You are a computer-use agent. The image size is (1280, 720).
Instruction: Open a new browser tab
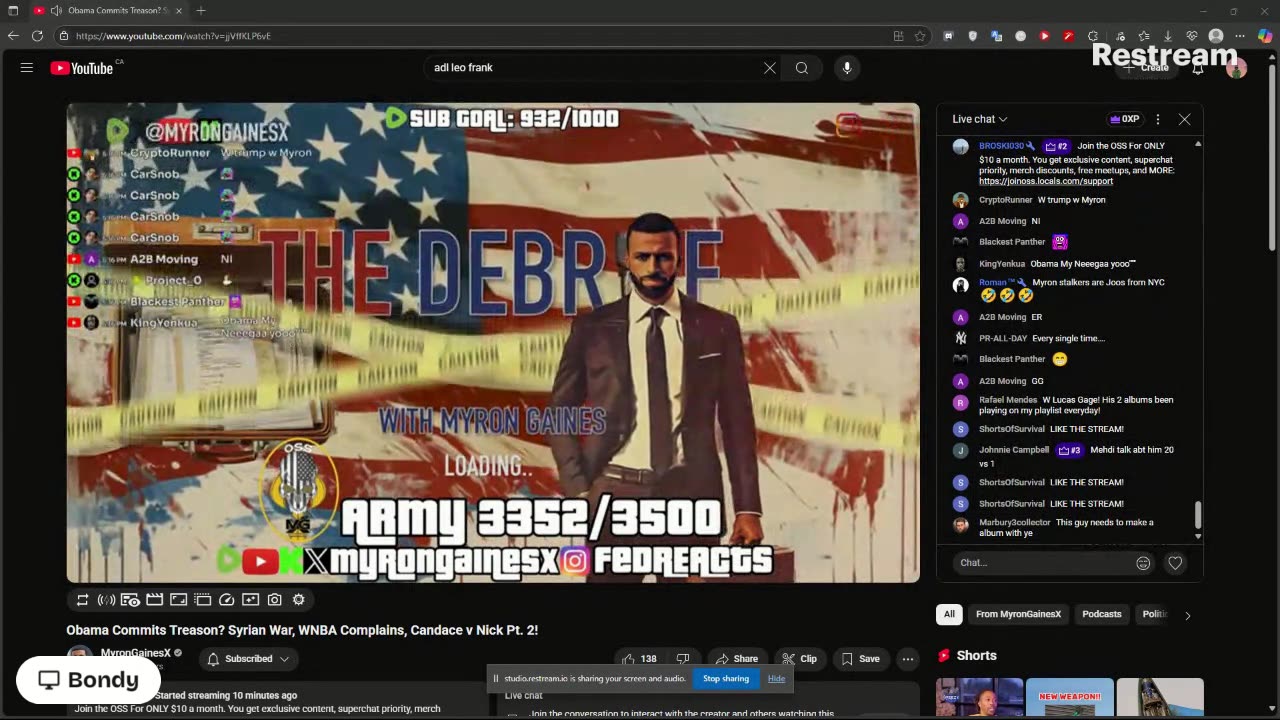coord(201,10)
